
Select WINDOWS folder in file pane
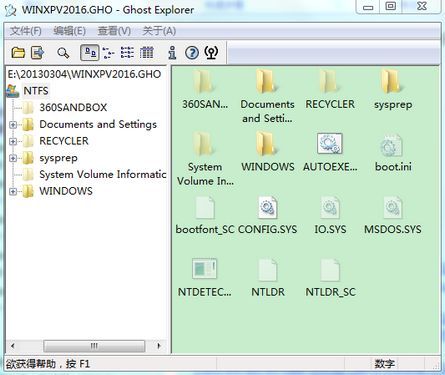click(x=267, y=144)
